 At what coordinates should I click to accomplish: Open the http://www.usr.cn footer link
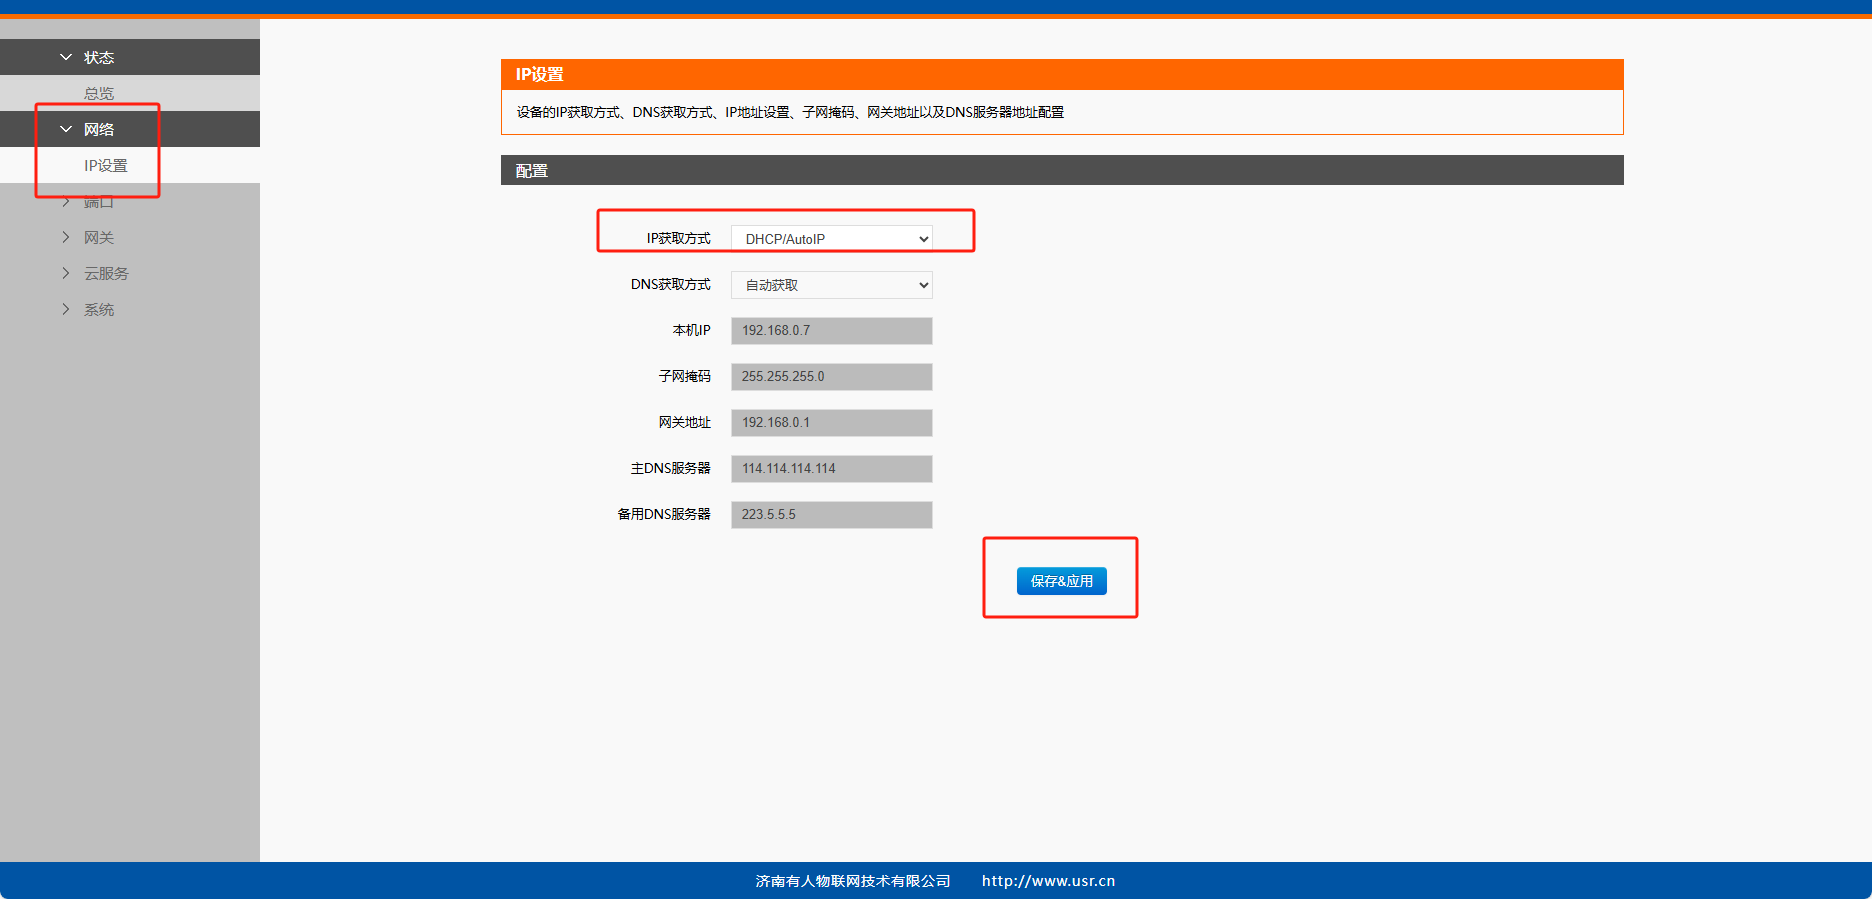(1048, 881)
